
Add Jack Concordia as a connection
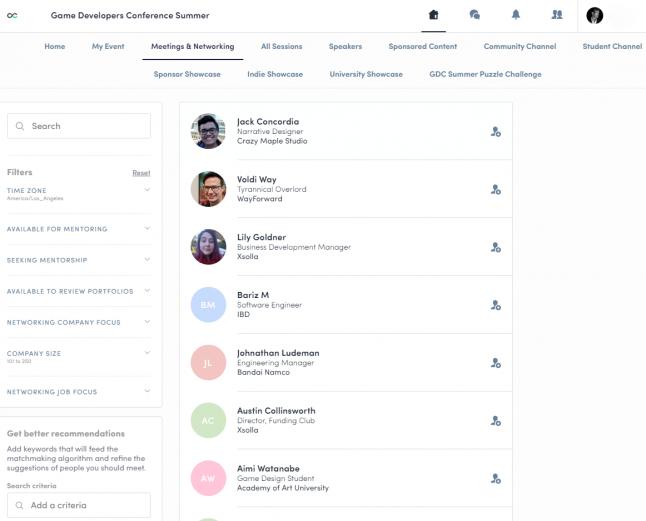coord(495,132)
